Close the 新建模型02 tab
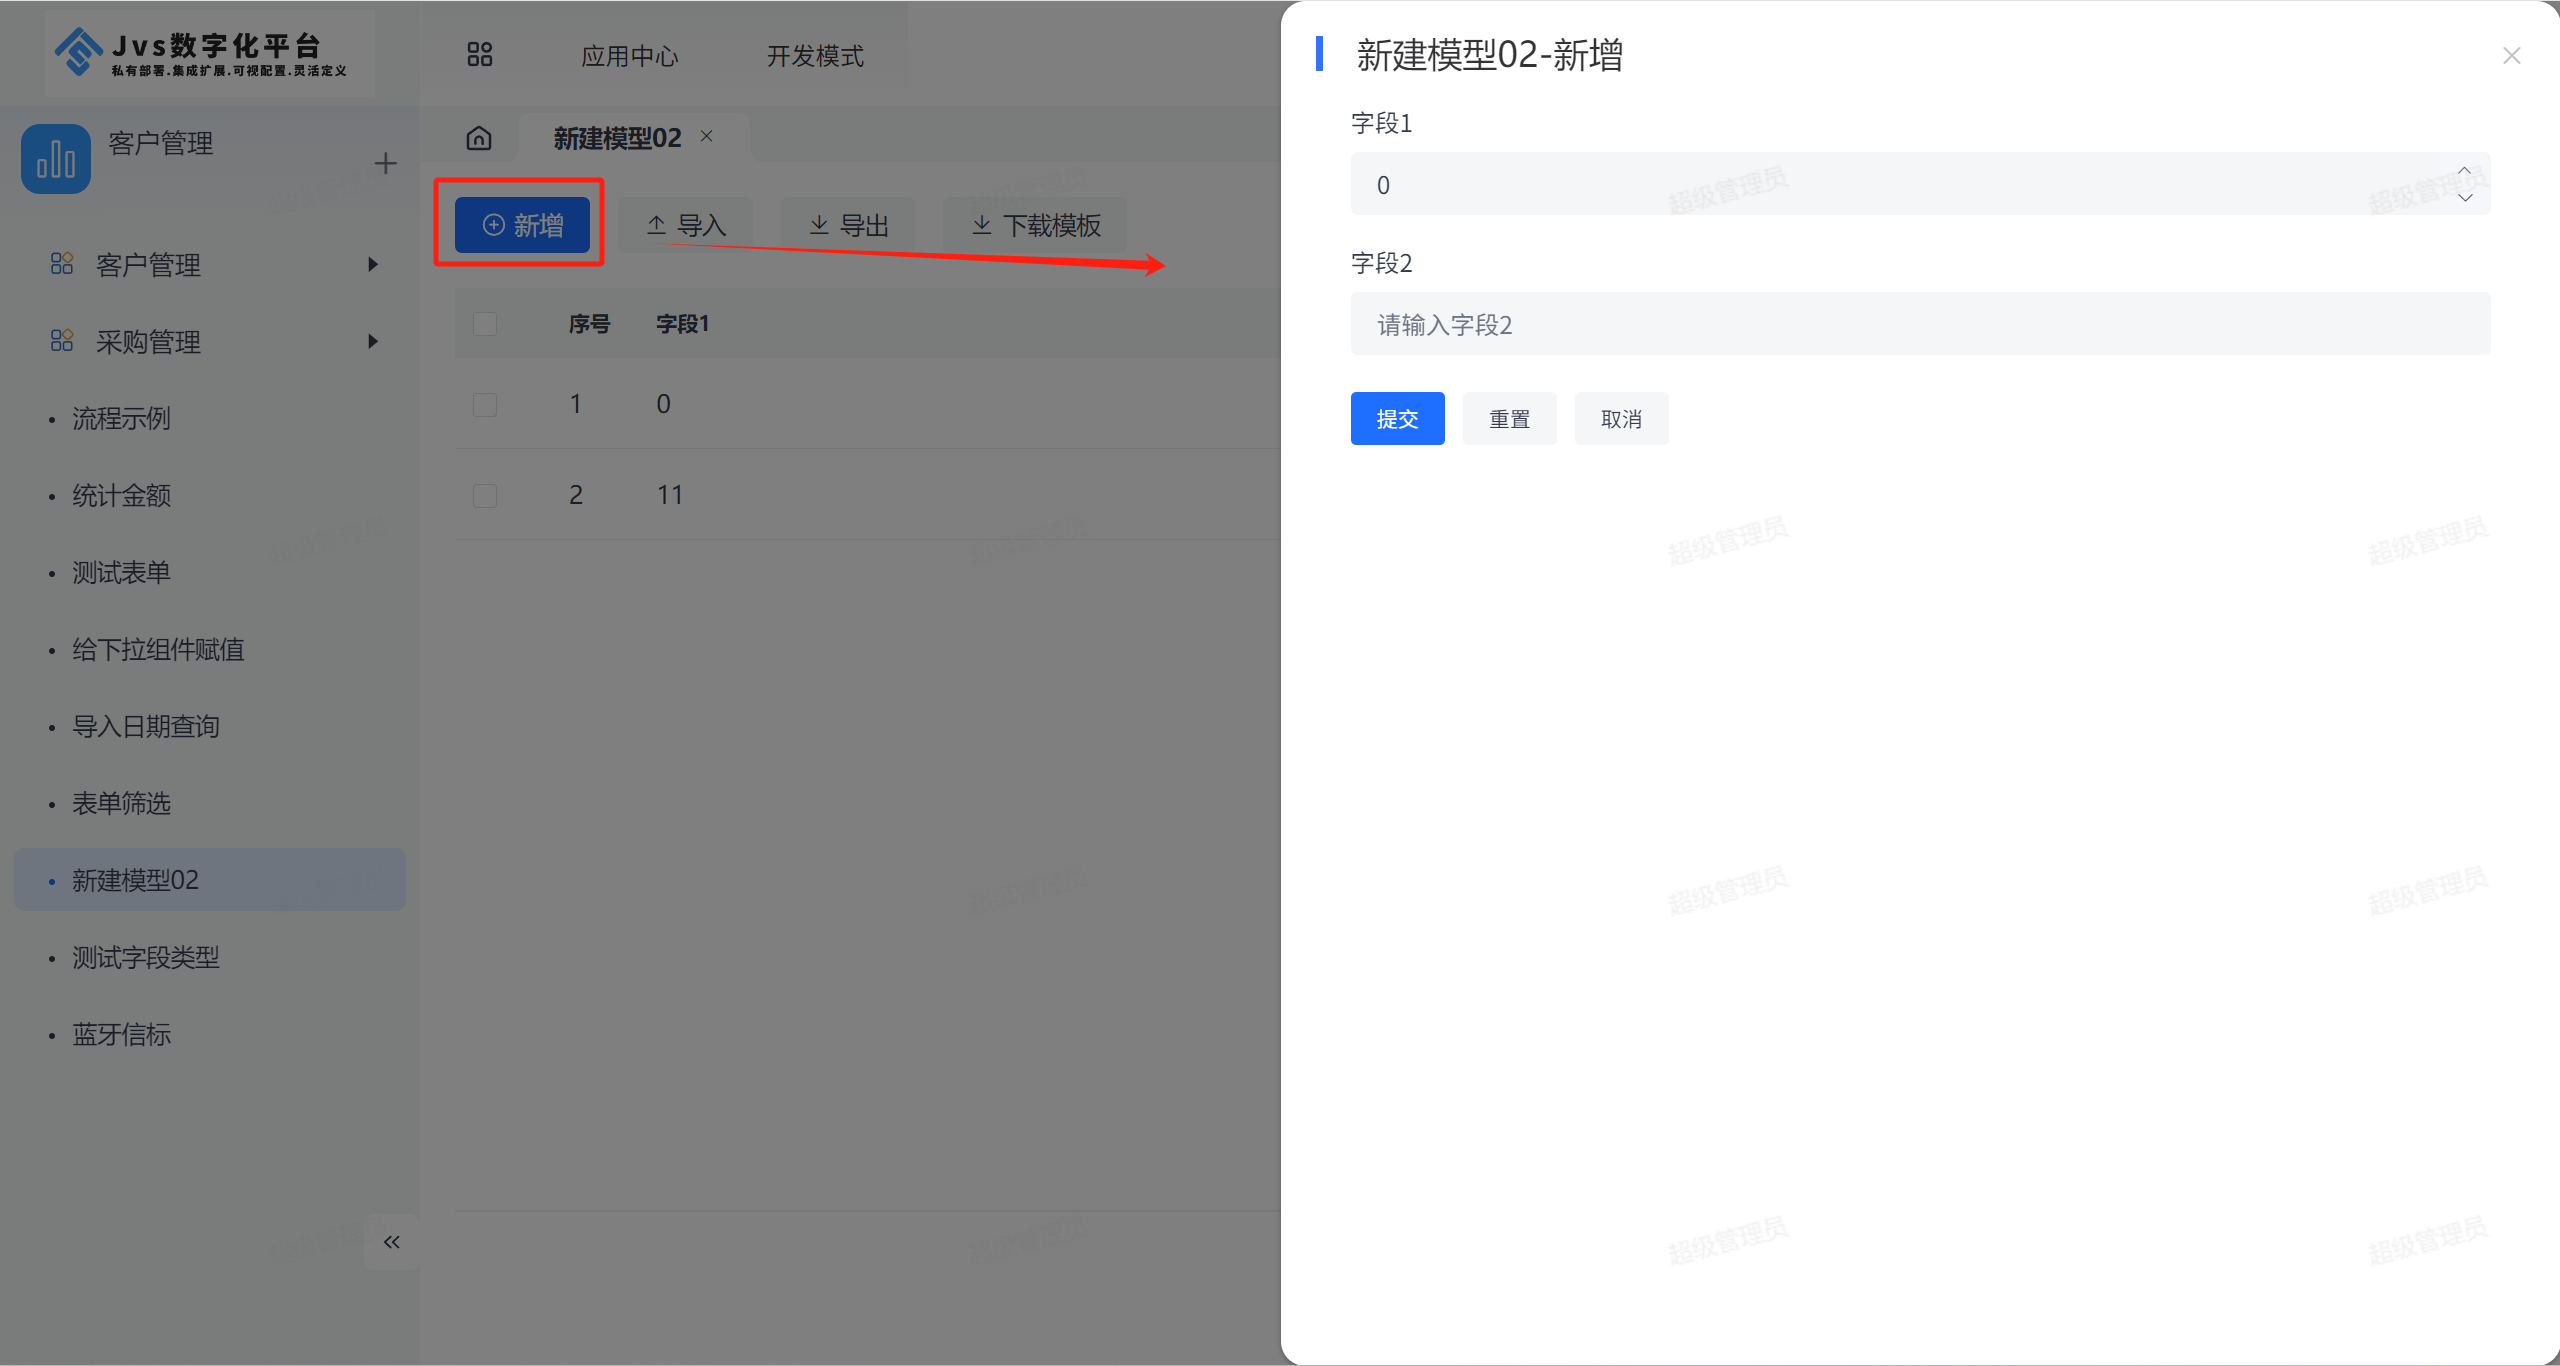Image resolution: width=2560 pixels, height=1366 pixels. (x=707, y=136)
